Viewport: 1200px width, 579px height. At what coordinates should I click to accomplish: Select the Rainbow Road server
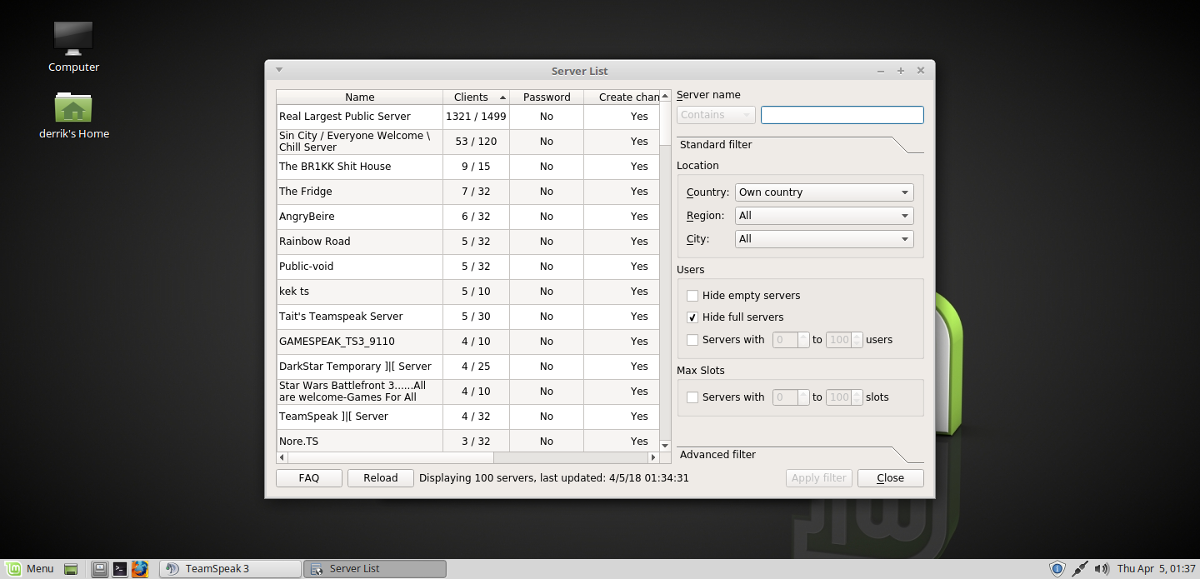[468, 242]
